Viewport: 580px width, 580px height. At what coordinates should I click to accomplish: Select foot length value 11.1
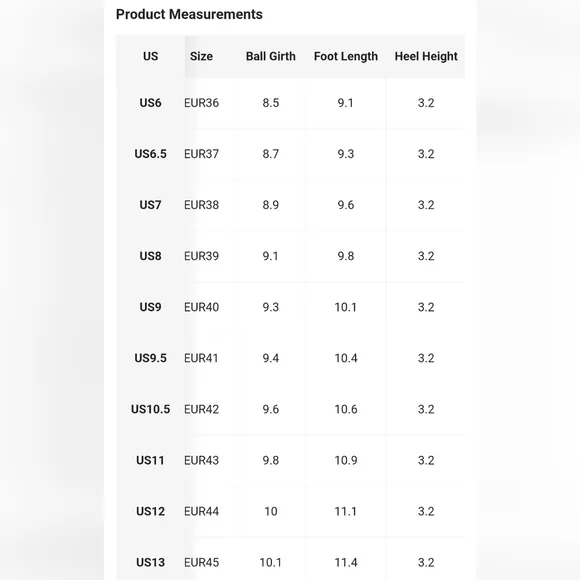pos(345,511)
